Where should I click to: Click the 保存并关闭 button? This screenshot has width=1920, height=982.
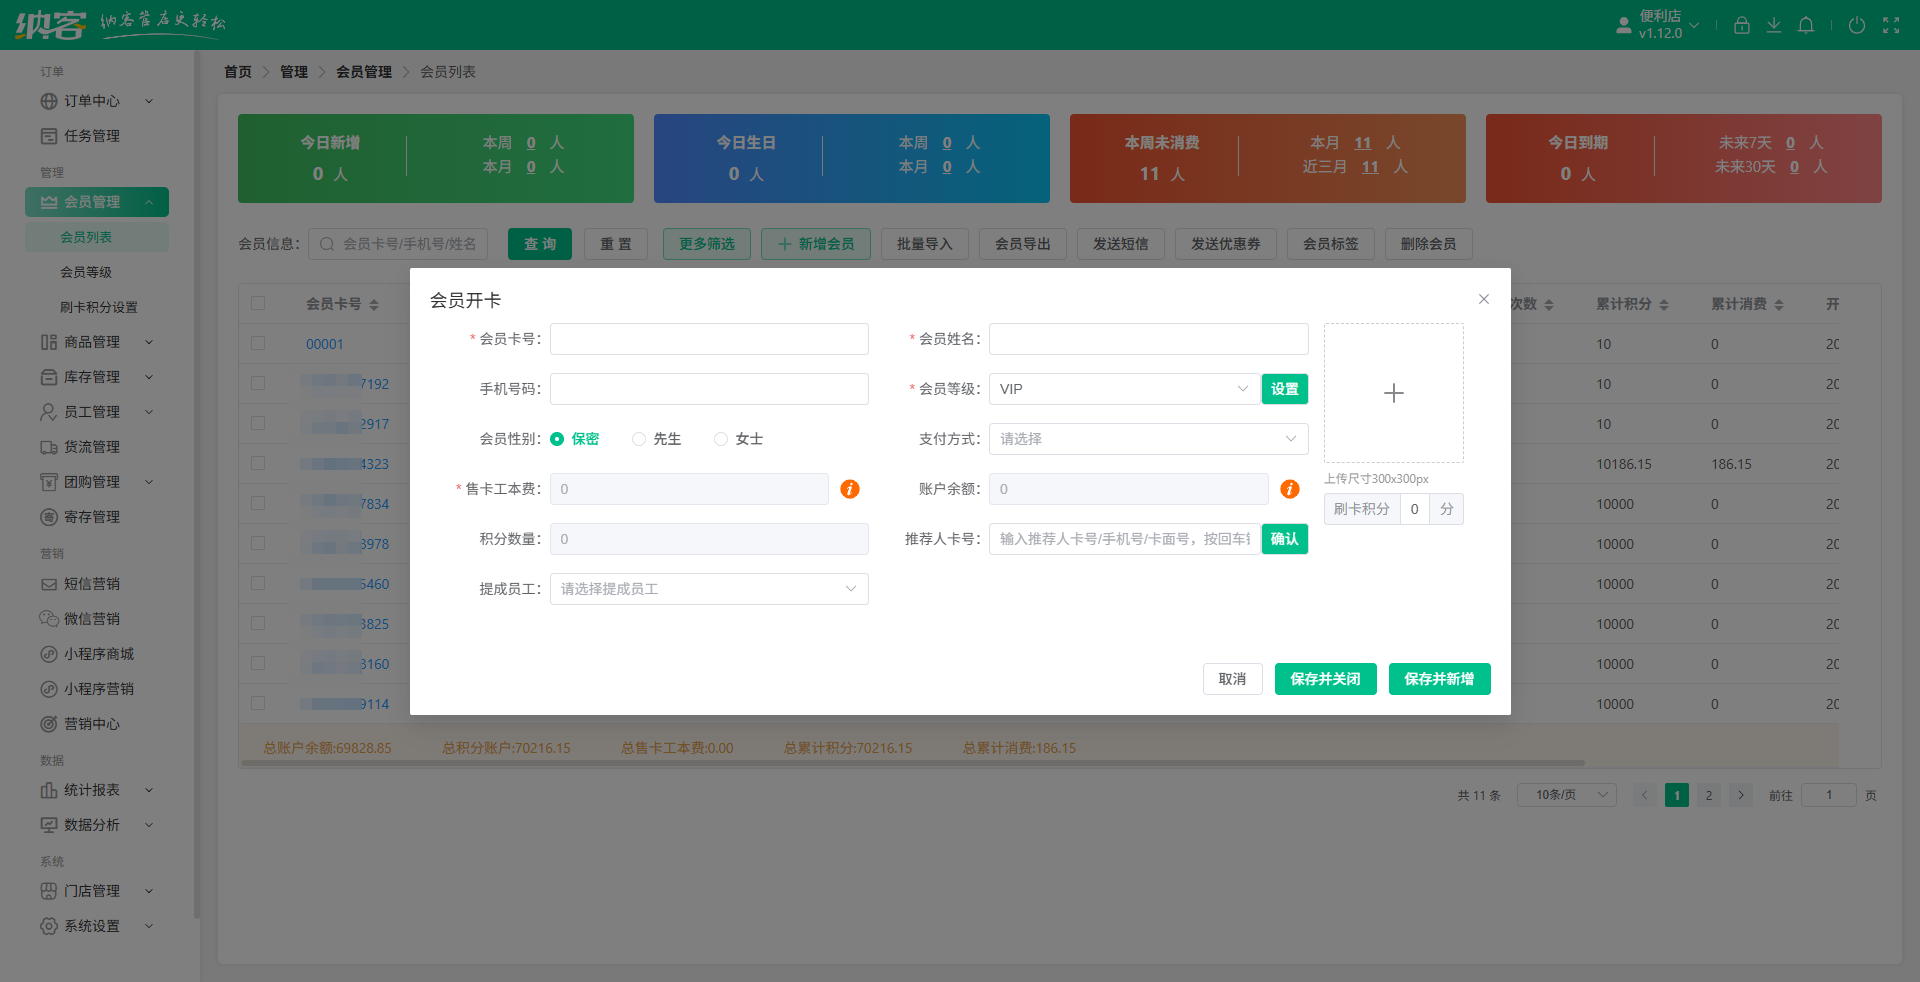click(x=1325, y=679)
